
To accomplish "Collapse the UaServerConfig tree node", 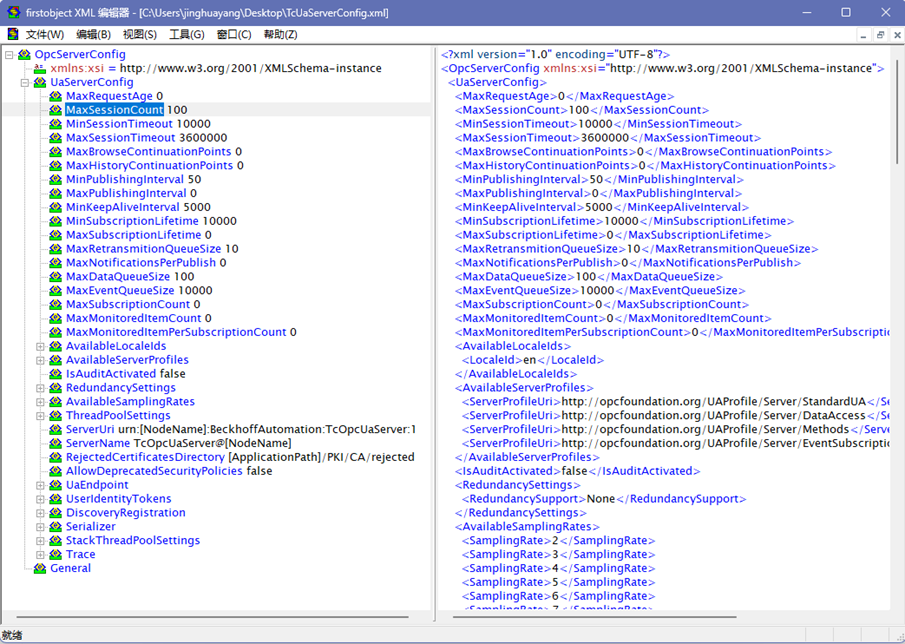I will click(25, 83).
